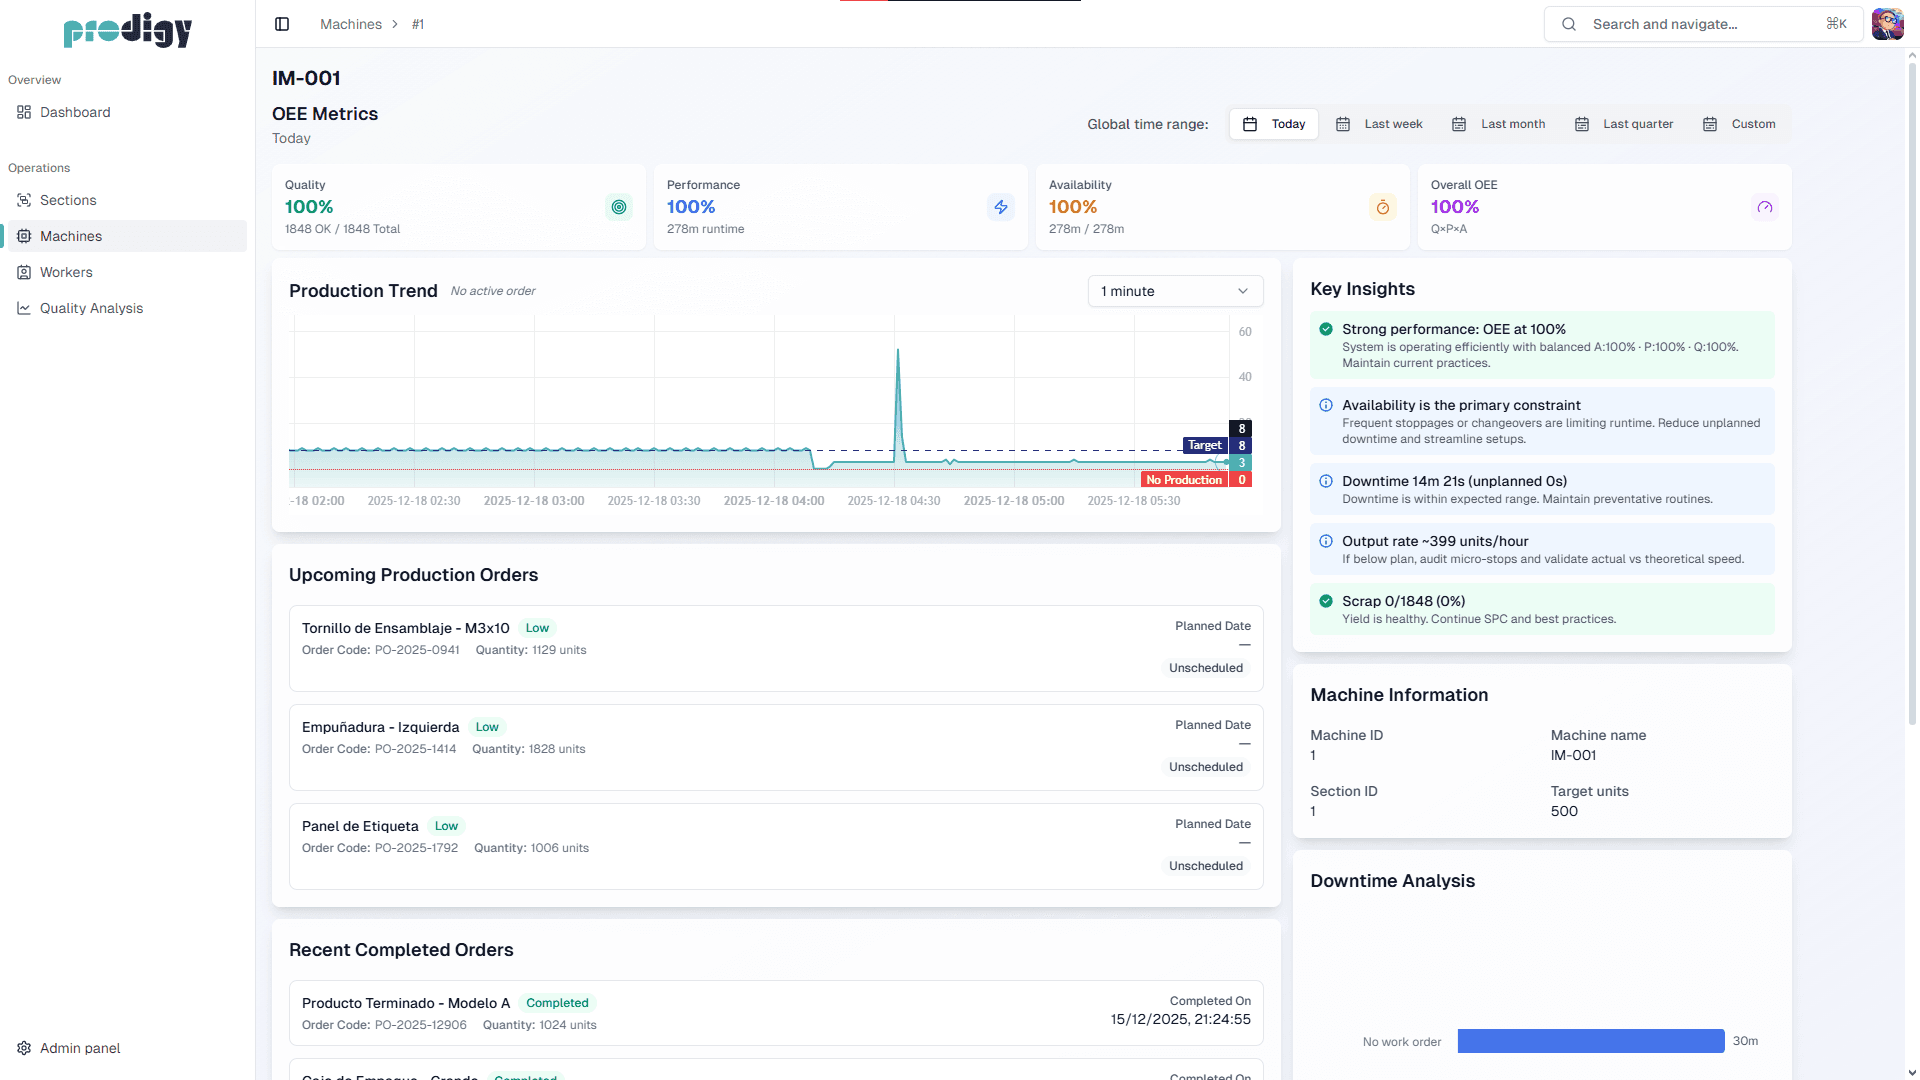Choose the Custom time range option
This screenshot has width=1920, height=1080.
pyautogui.click(x=1739, y=124)
